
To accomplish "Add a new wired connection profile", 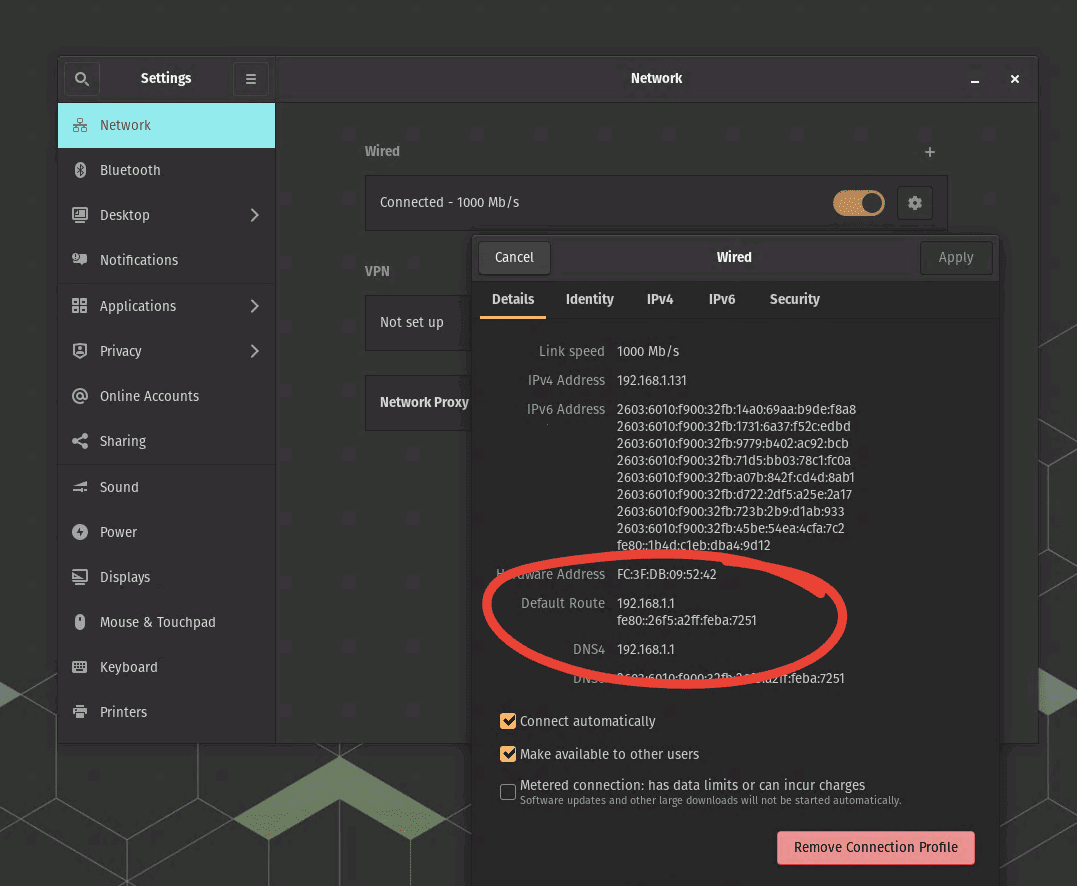I will tap(929, 152).
